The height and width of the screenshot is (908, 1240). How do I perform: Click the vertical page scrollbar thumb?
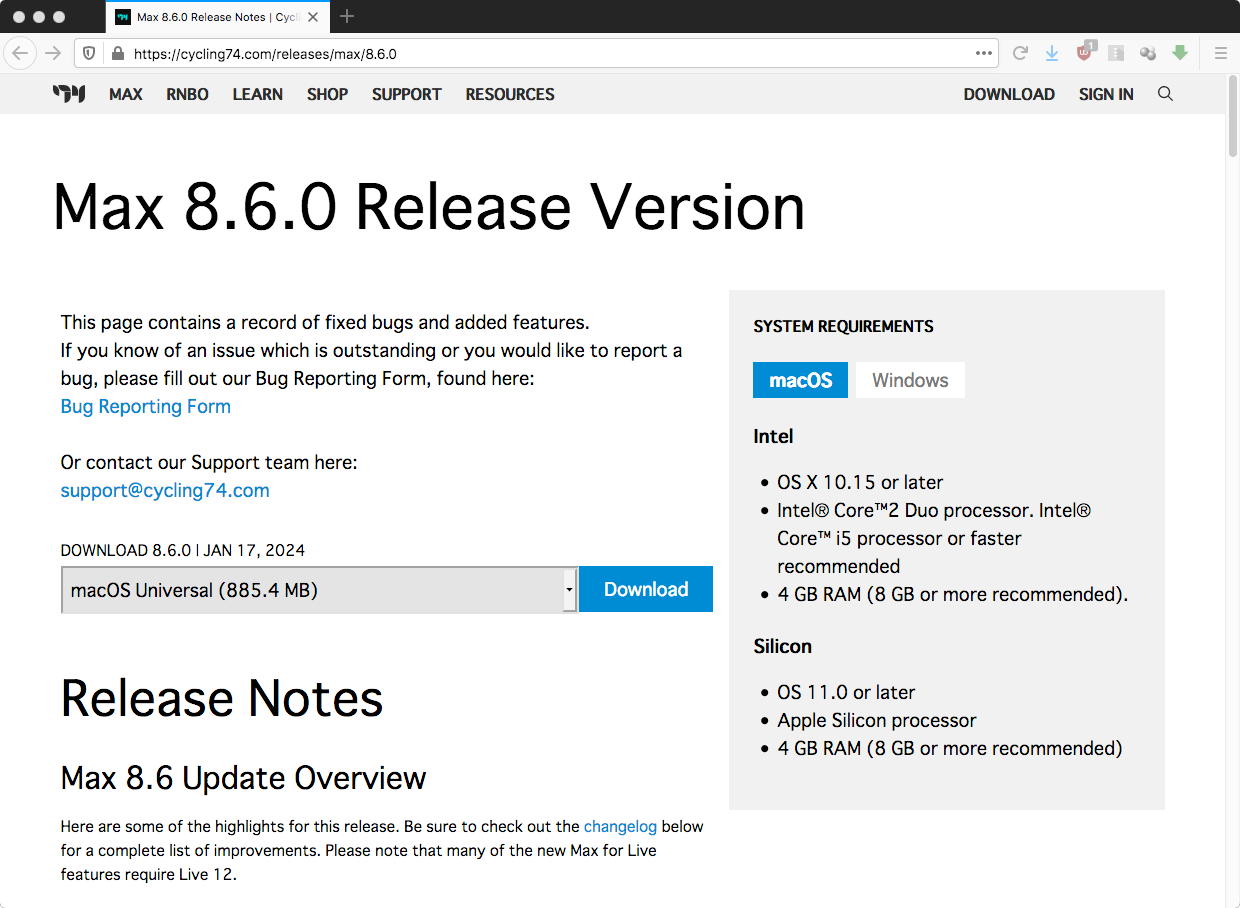pyautogui.click(x=1232, y=115)
